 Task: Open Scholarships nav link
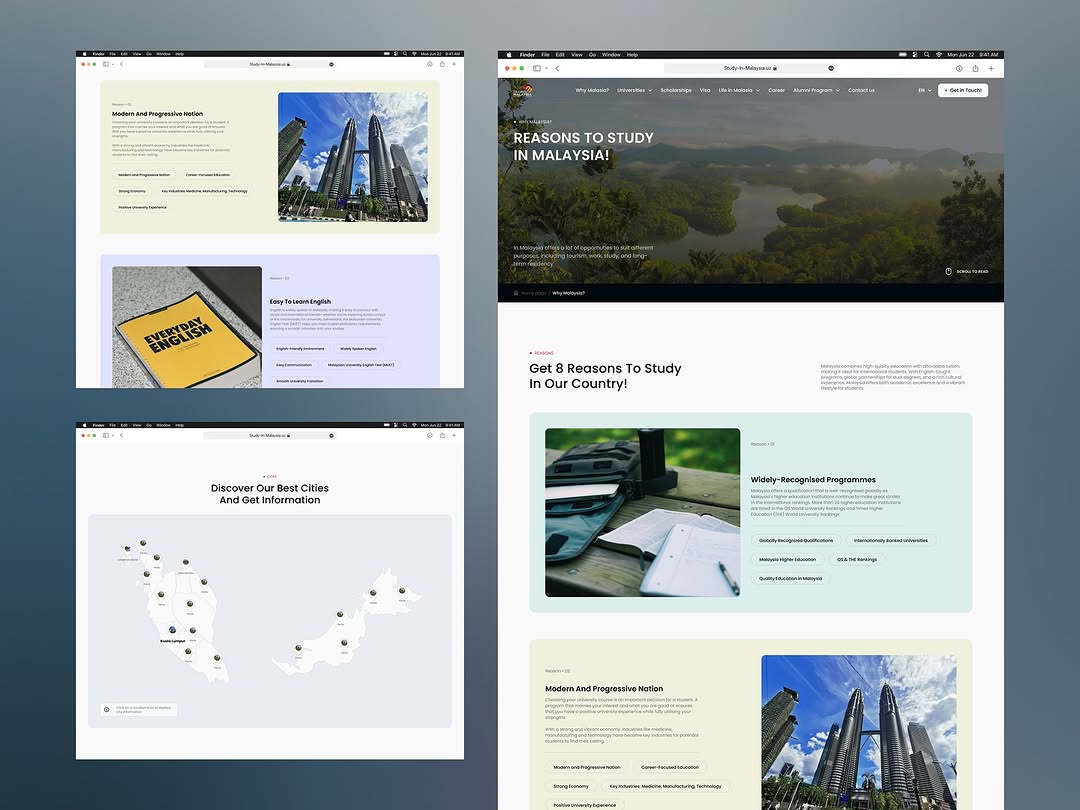[676, 90]
